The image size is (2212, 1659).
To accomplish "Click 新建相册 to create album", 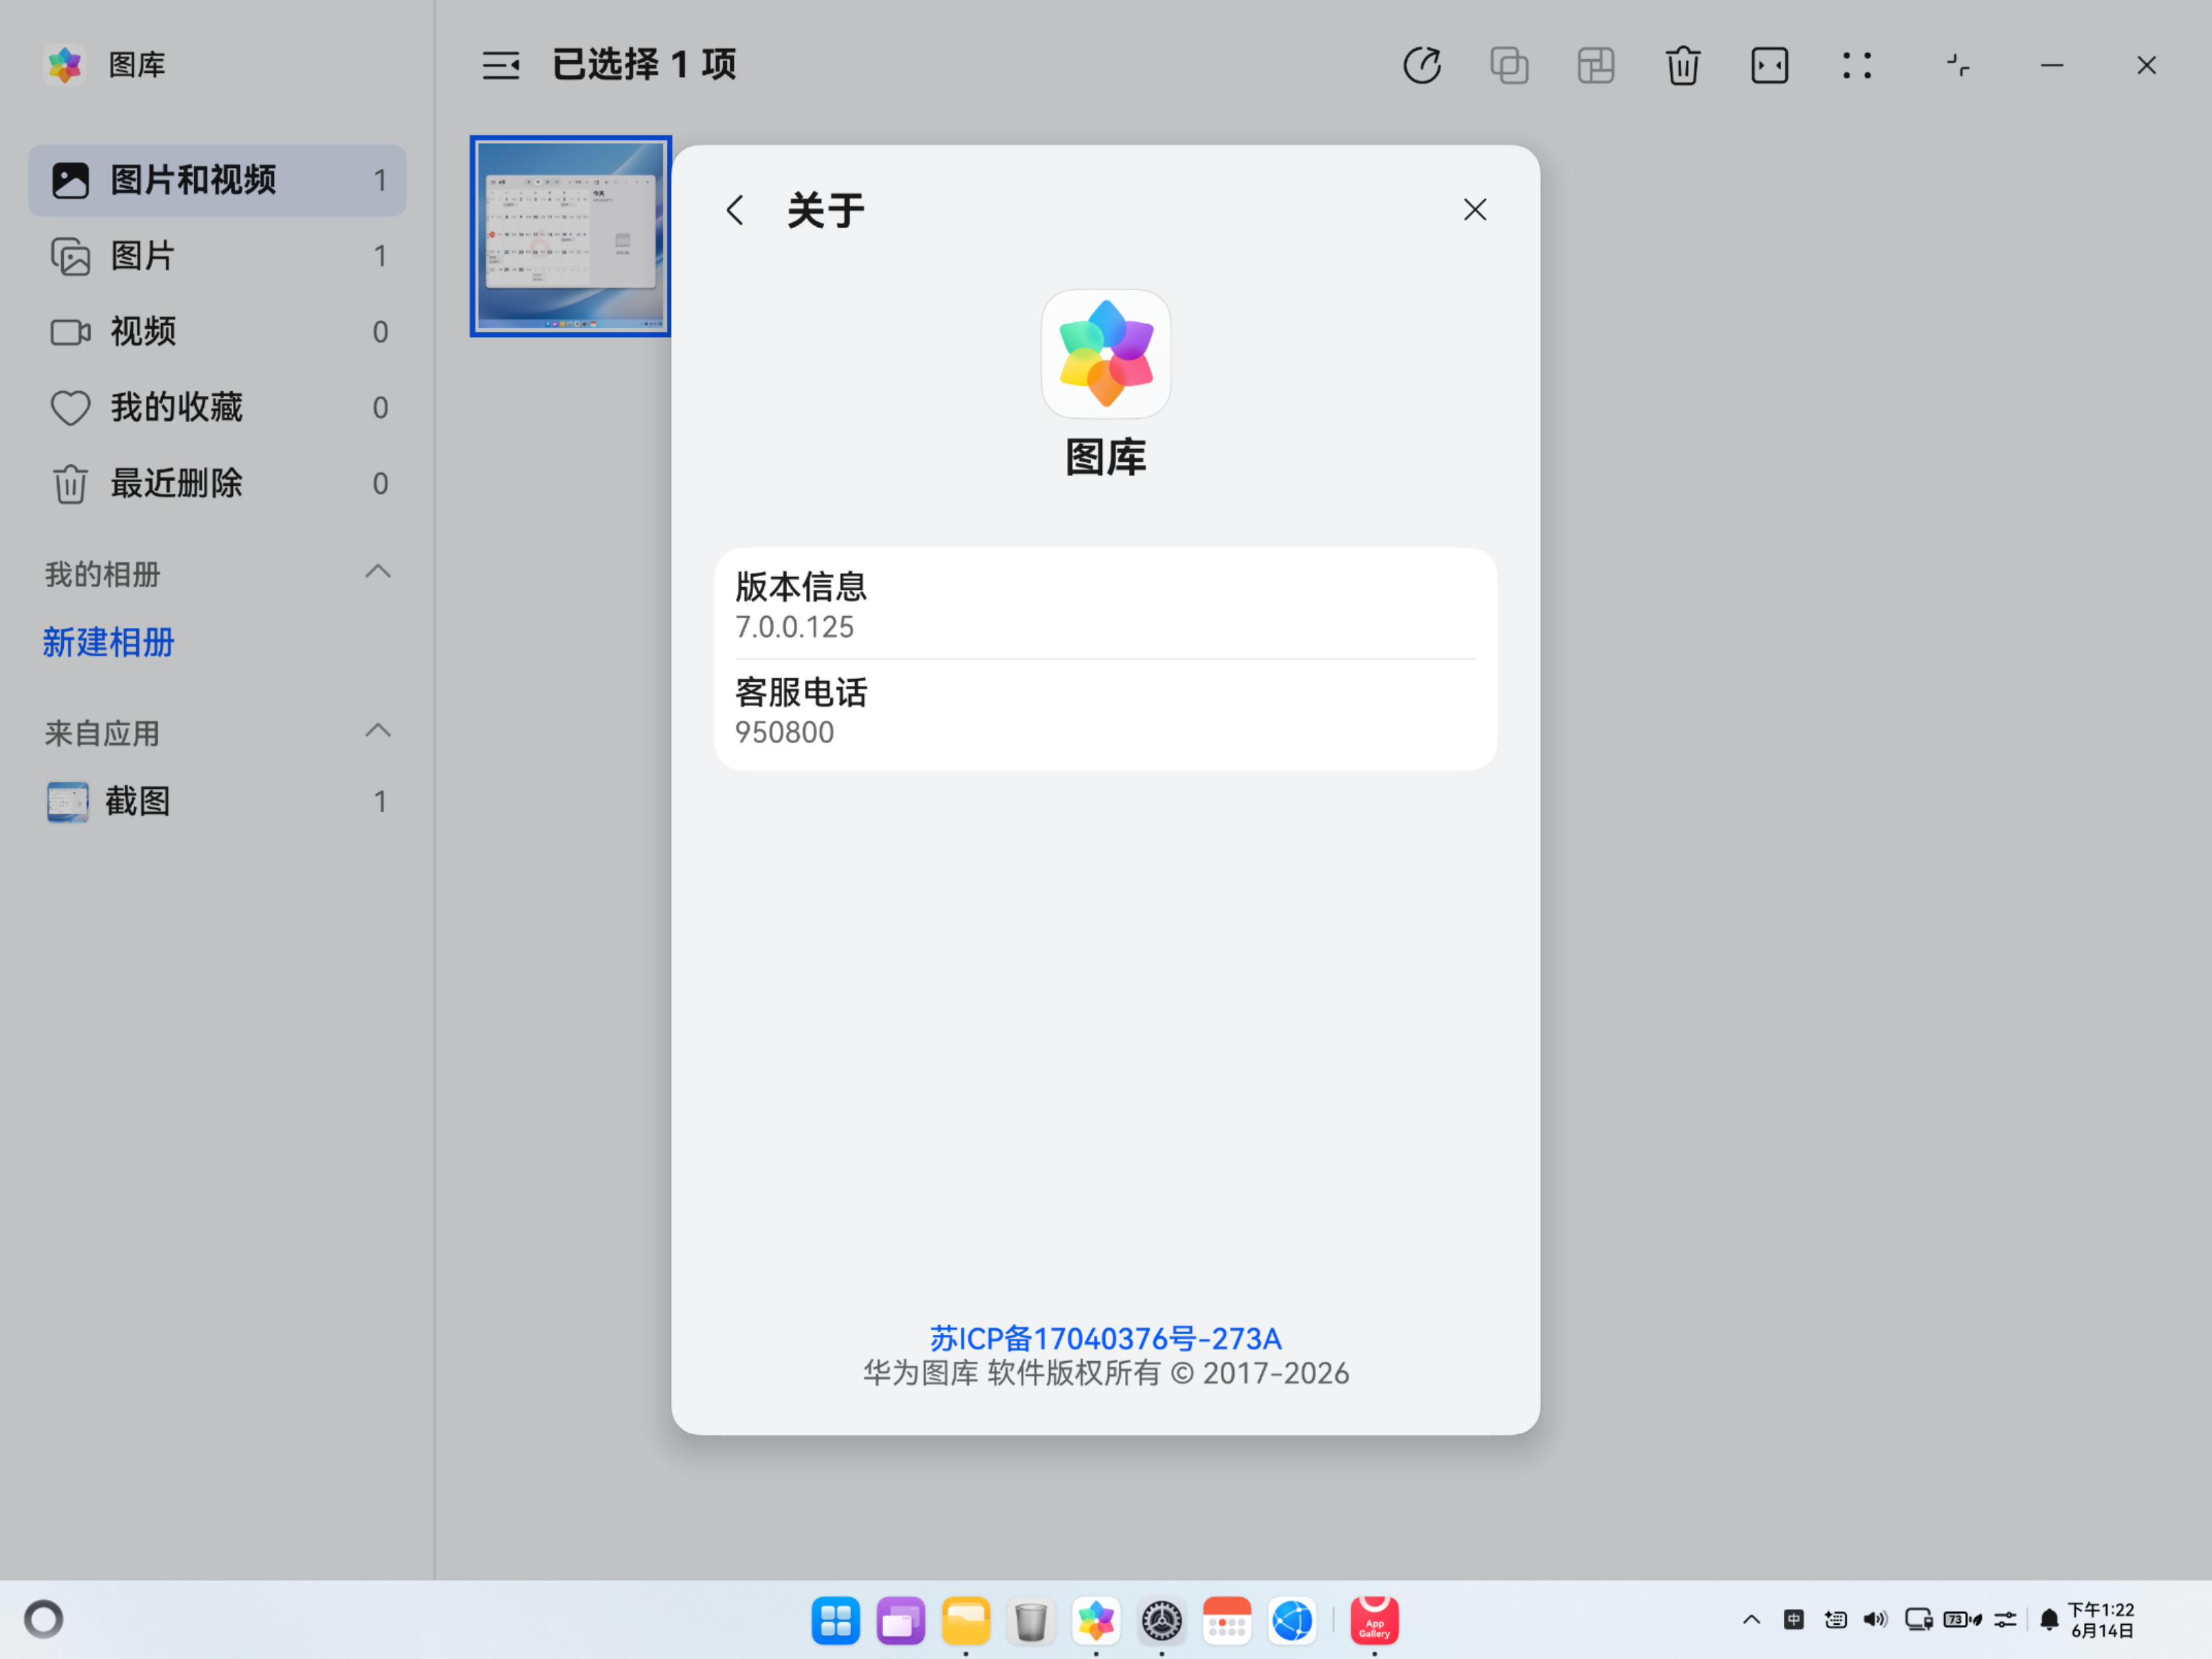I will (109, 642).
